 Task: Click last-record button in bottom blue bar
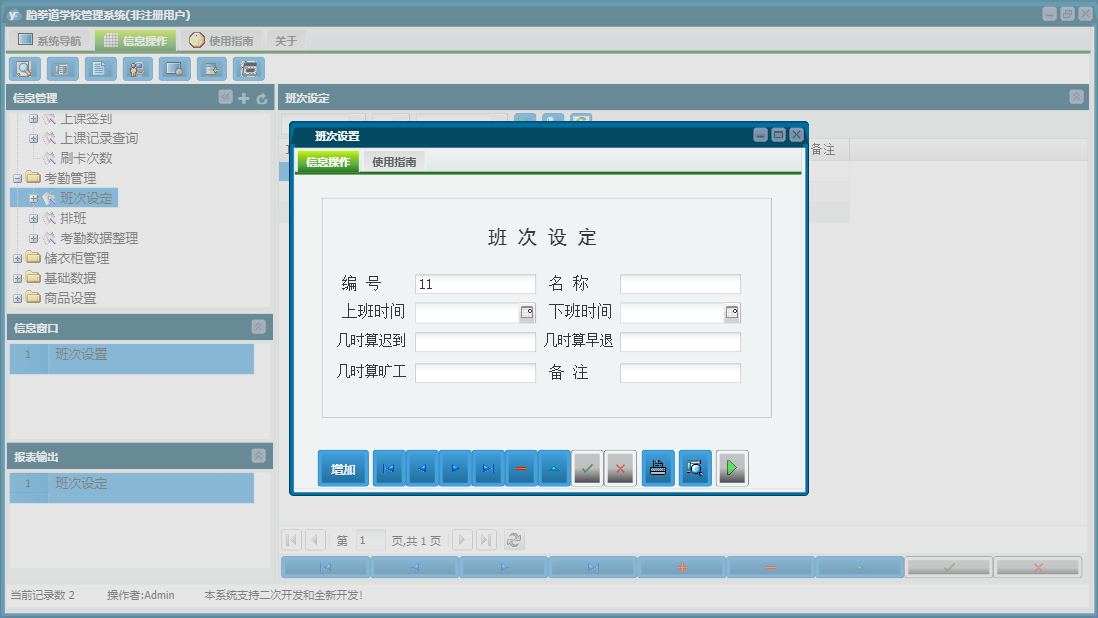(x=593, y=567)
